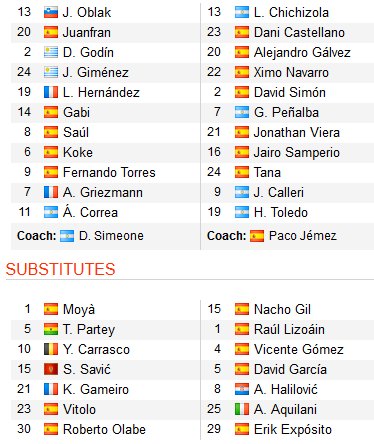
Task: Click the Argentina flag beside coach D. Simeone
Action: (x=67, y=236)
